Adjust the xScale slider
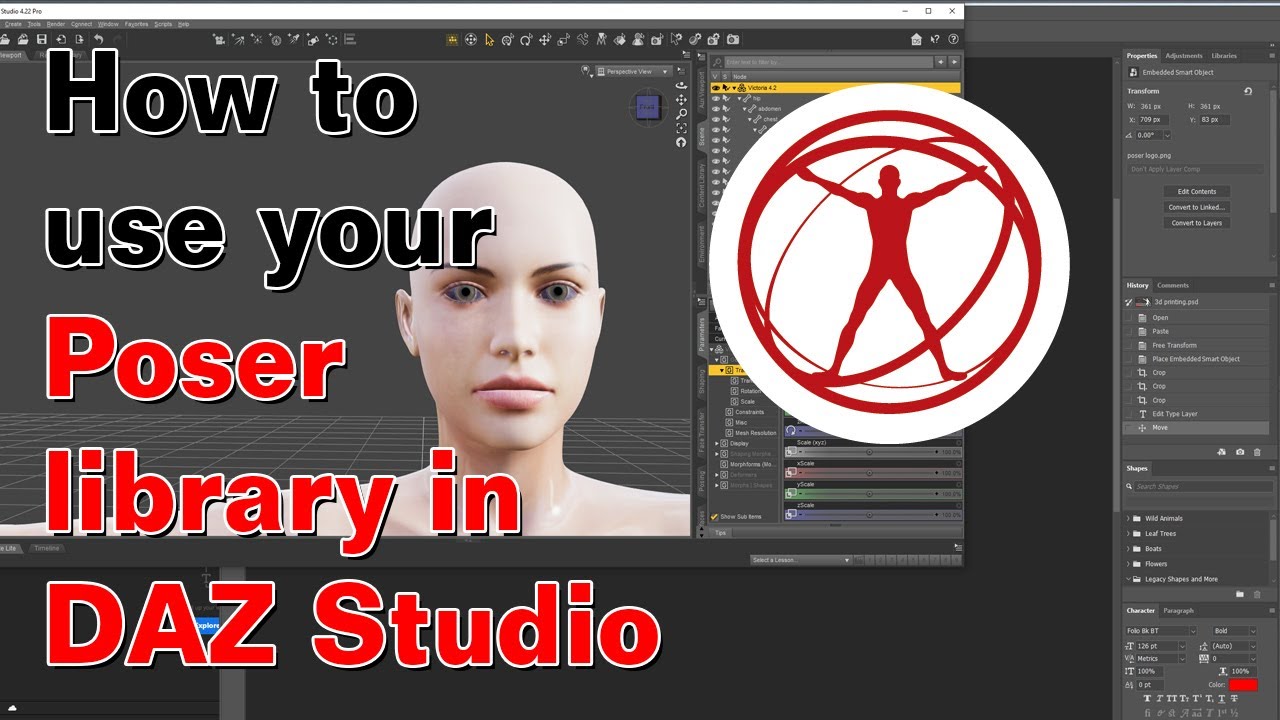 pos(868,473)
